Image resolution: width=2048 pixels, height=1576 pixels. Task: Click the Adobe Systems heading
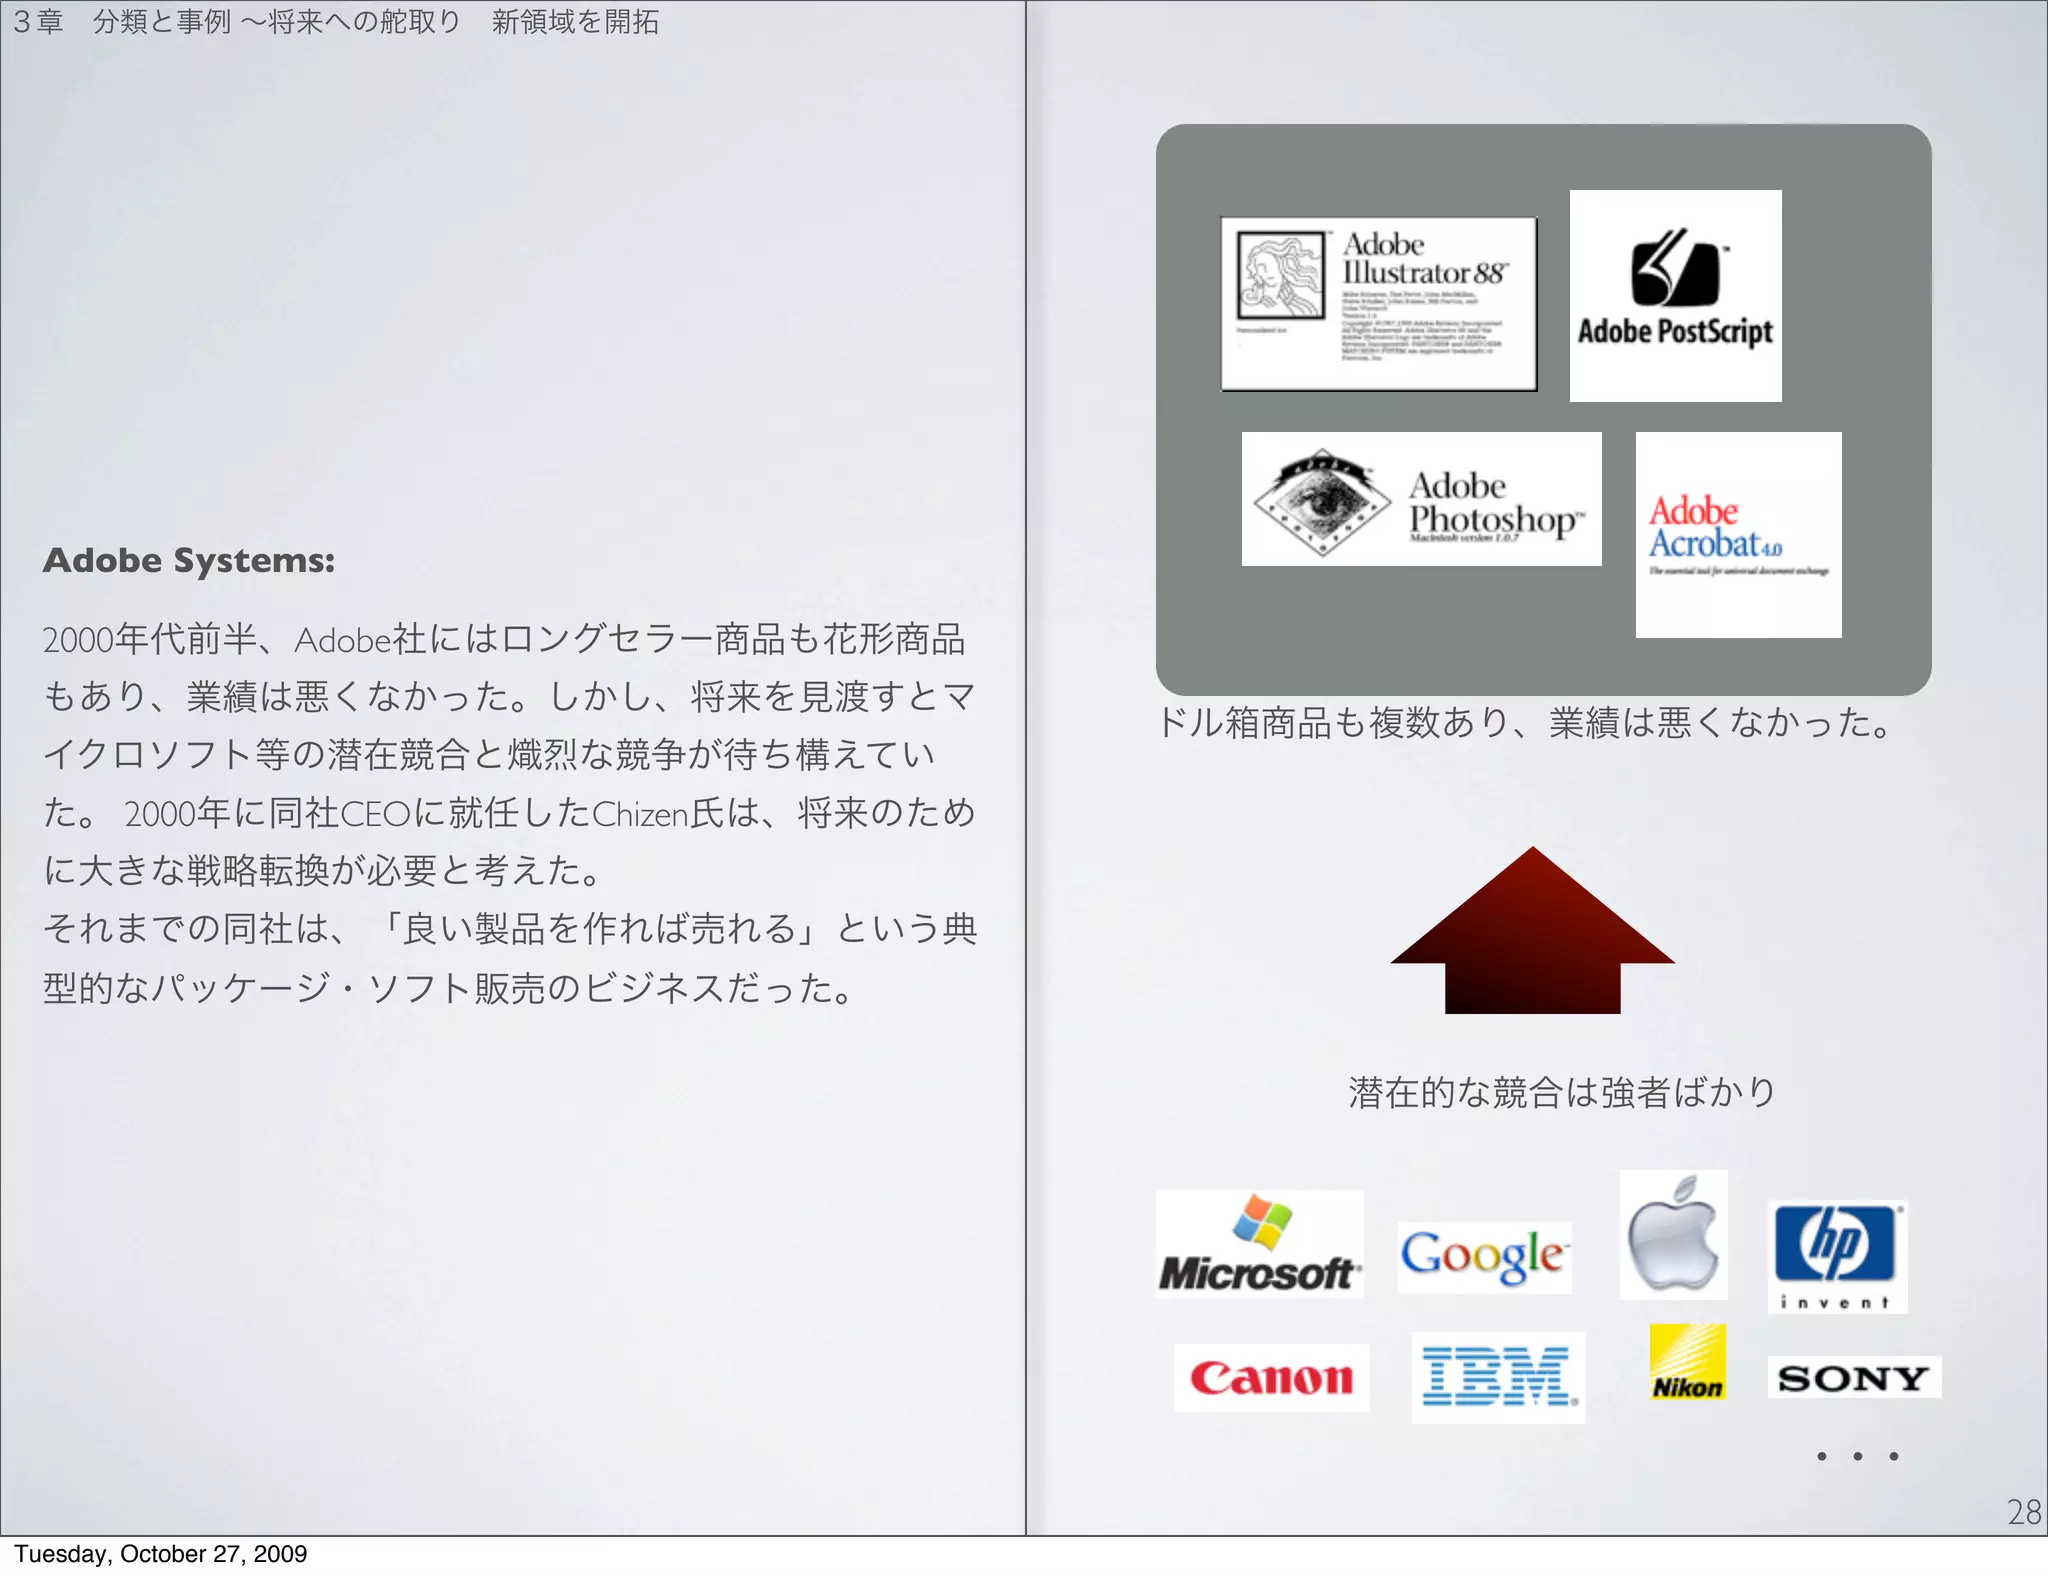coord(189,561)
